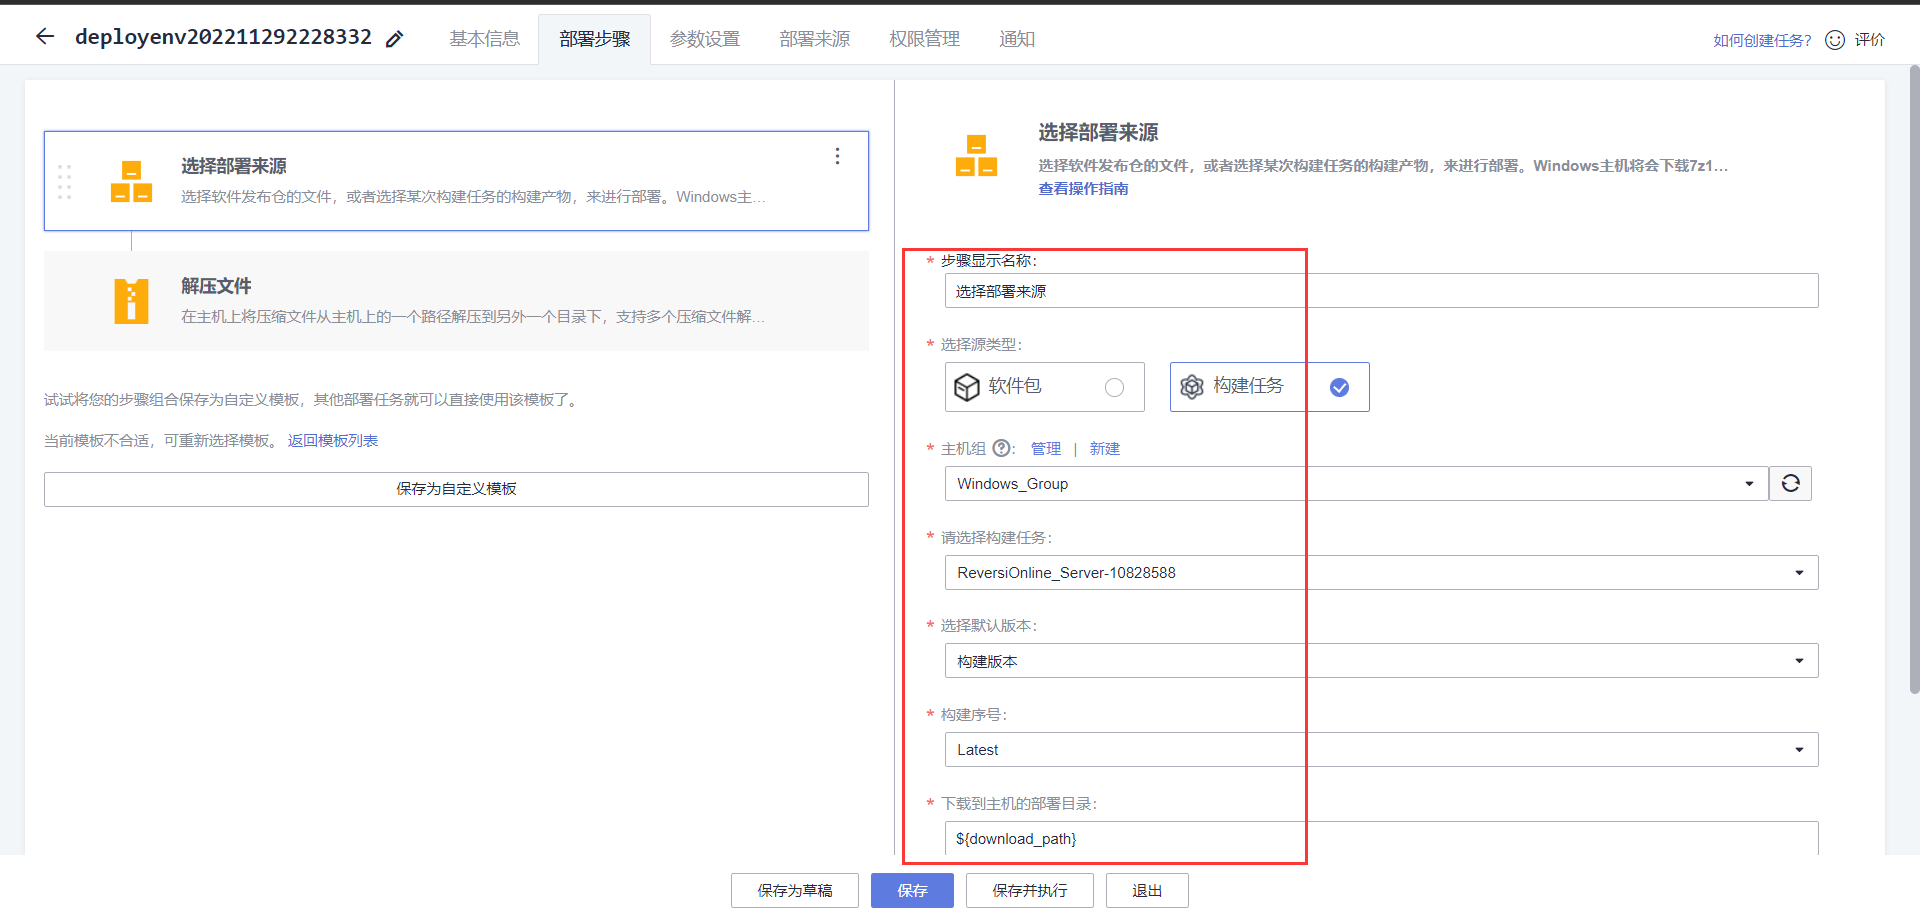Image resolution: width=1920 pixels, height=920 pixels.
Task: Open the three-dot menu on 选择部署来源 step
Action: coord(837,156)
